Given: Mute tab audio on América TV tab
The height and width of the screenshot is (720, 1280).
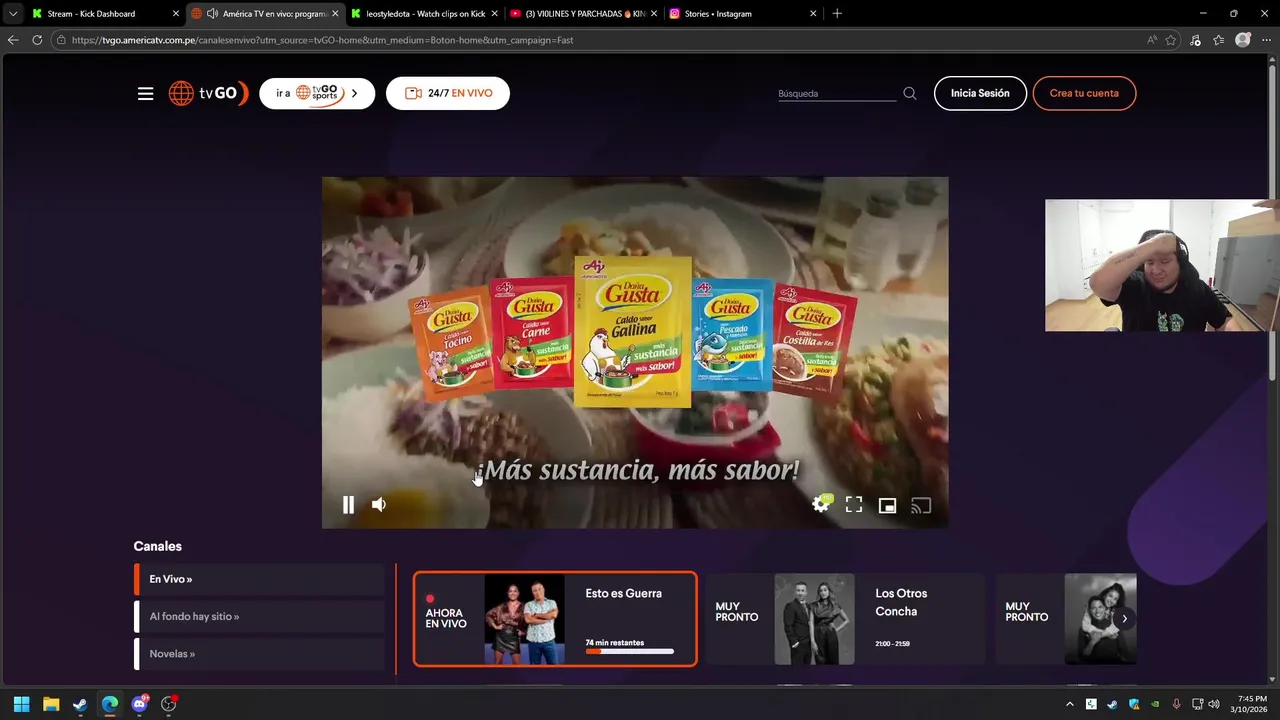Looking at the screenshot, I should click(212, 14).
